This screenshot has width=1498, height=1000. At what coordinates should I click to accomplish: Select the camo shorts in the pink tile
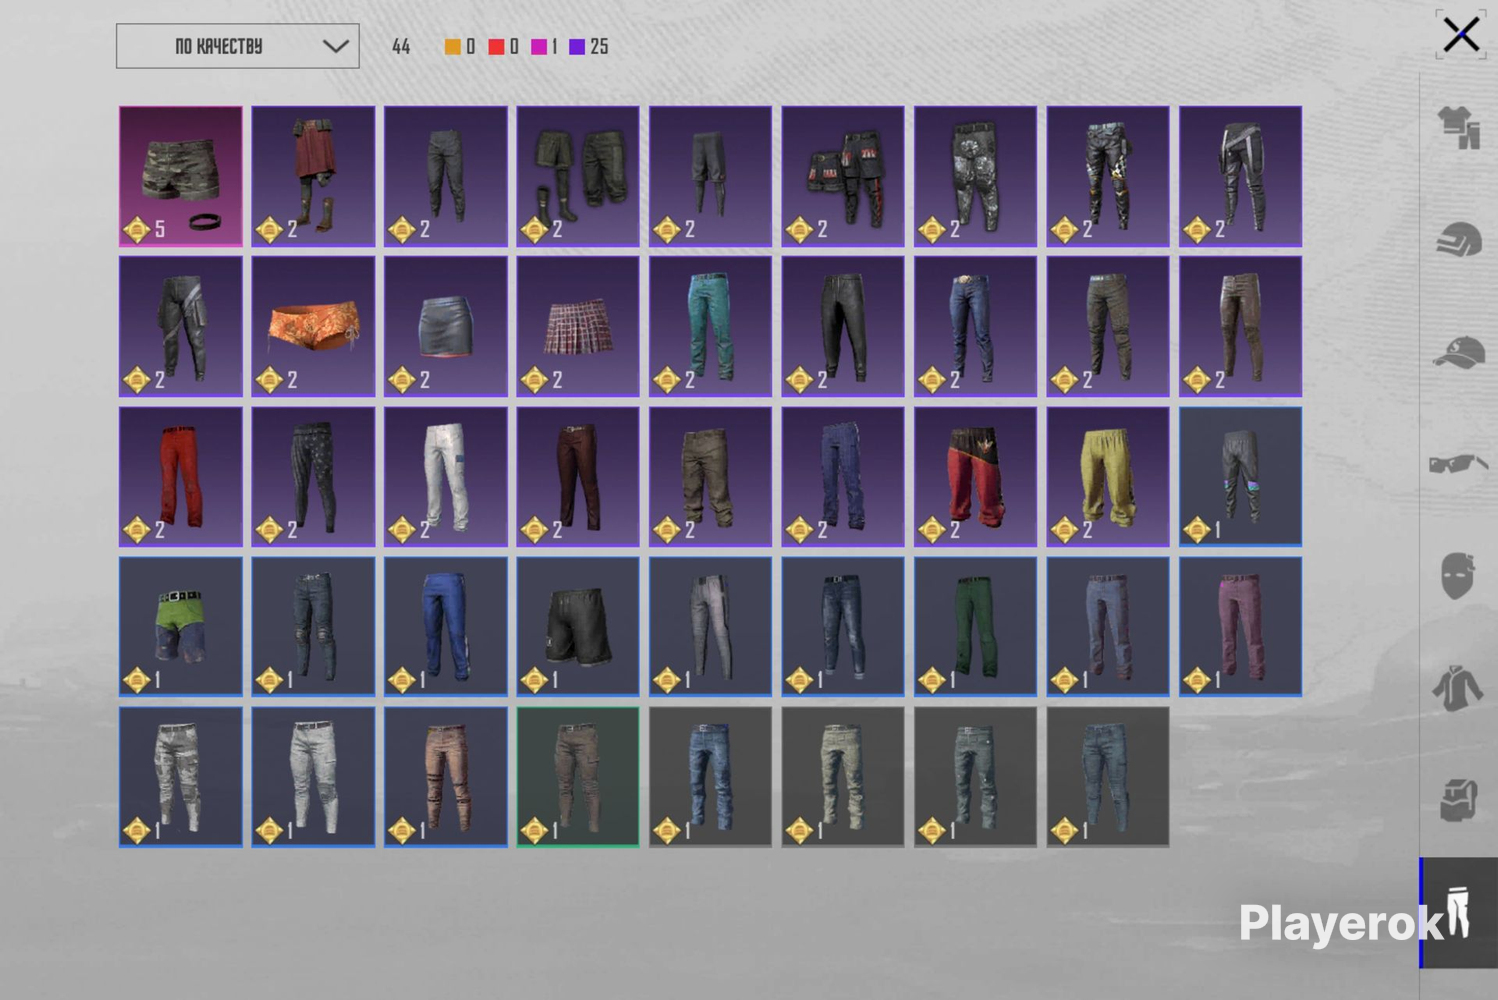click(181, 176)
